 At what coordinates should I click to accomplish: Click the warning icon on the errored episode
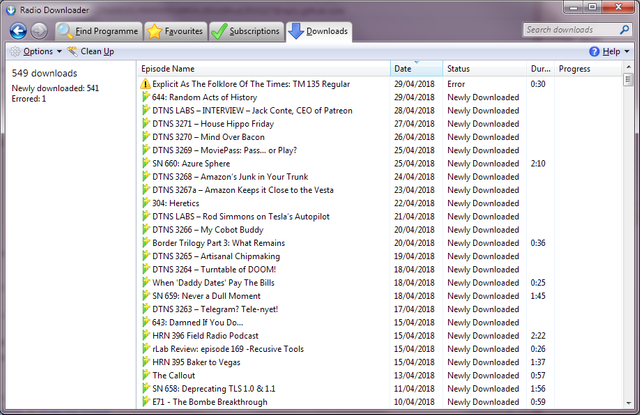146,84
